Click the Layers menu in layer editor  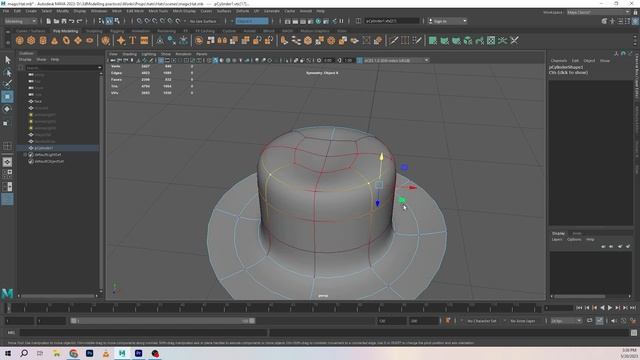[557, 240]
